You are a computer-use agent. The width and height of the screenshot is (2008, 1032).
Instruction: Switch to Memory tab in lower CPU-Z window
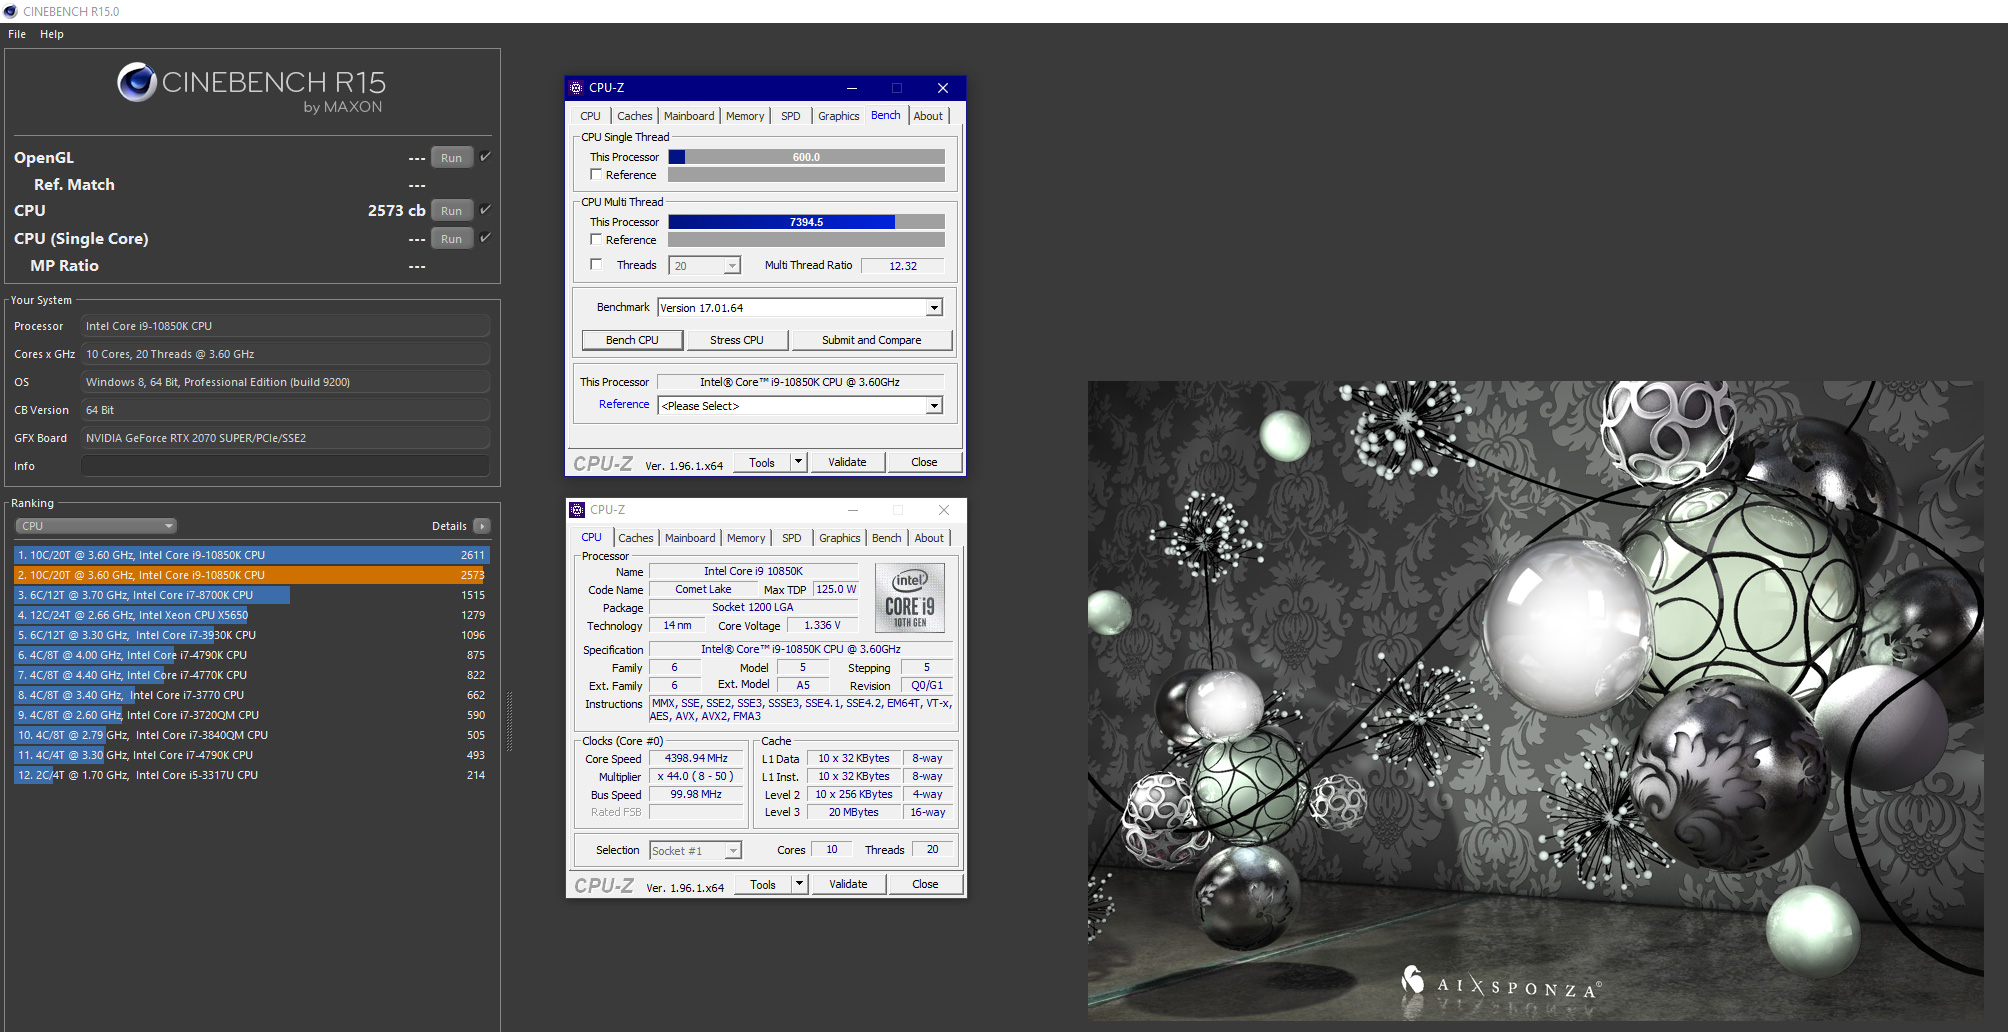click(x=746, y=538)
